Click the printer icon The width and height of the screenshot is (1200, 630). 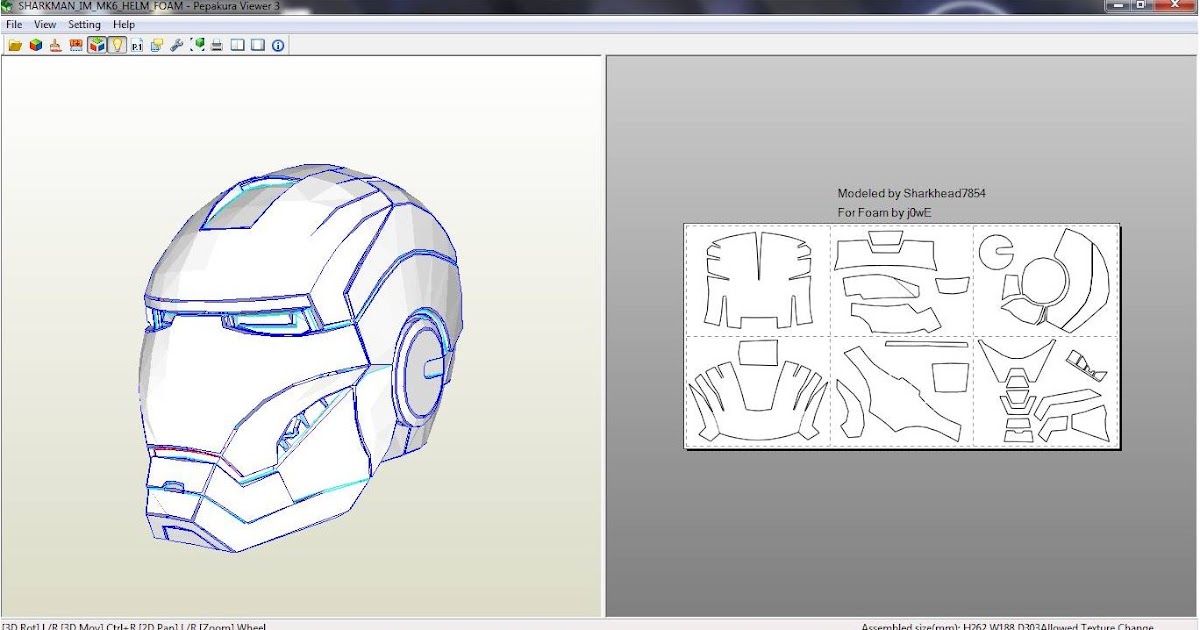217,45
